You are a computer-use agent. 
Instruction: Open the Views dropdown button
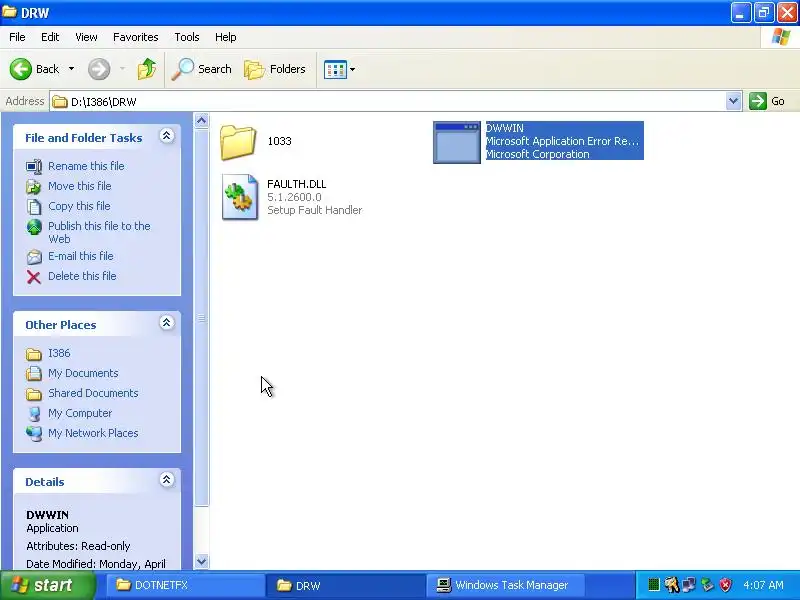(339, 69)
